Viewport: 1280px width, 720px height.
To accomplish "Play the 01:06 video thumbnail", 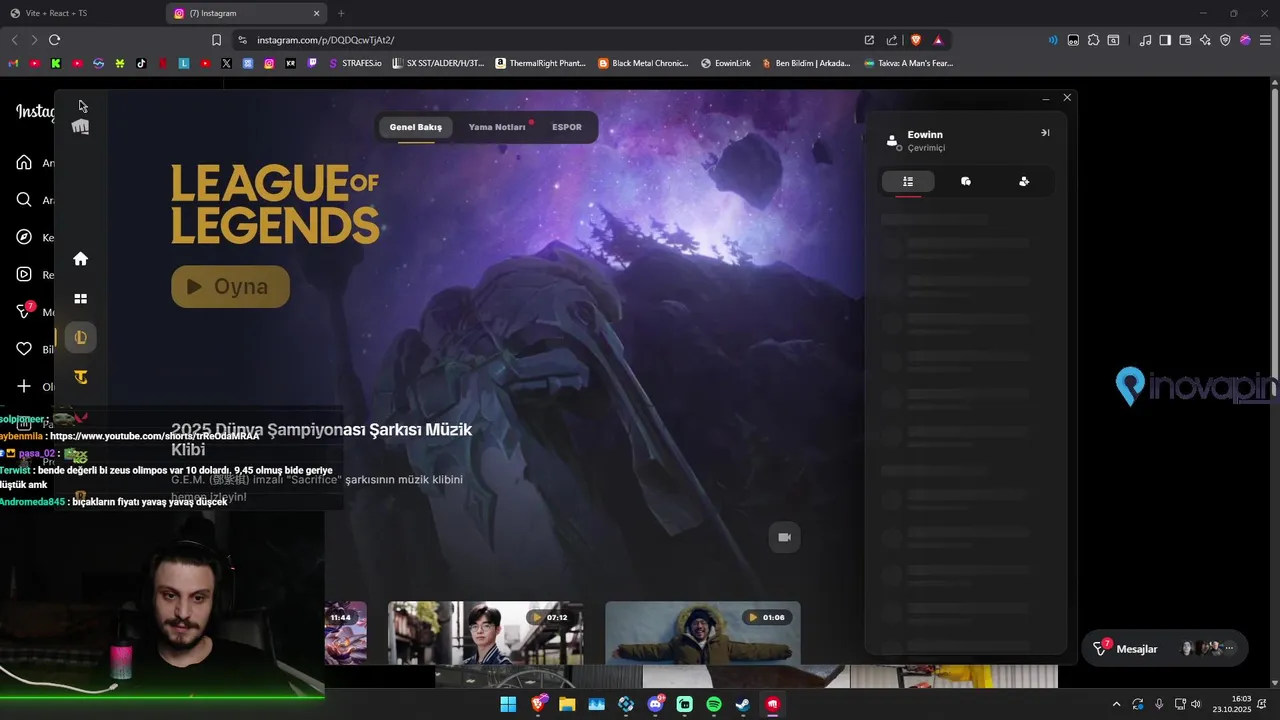I will (702, 632).
